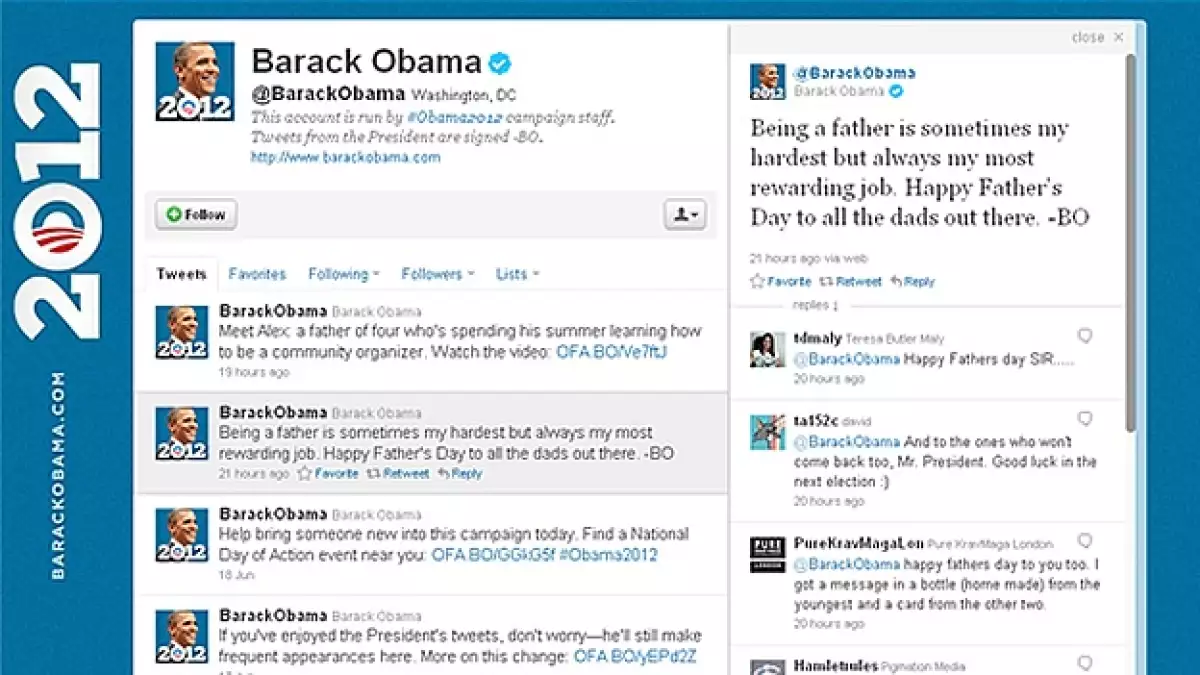Open the barackobama.com profile link
Image resolution: width=1200 pixels, height=675 pixels.
click(345, 158)
